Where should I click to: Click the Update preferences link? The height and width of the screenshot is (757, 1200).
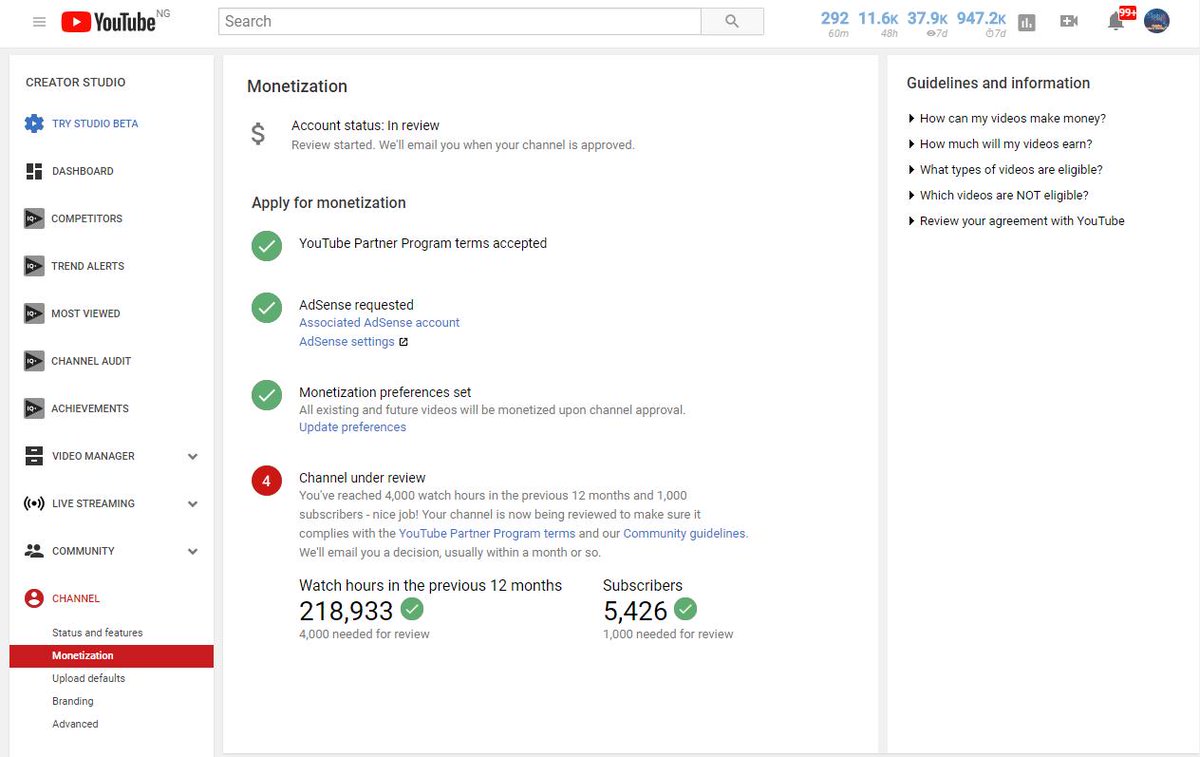pyautogui.click(x=352, y=427)
